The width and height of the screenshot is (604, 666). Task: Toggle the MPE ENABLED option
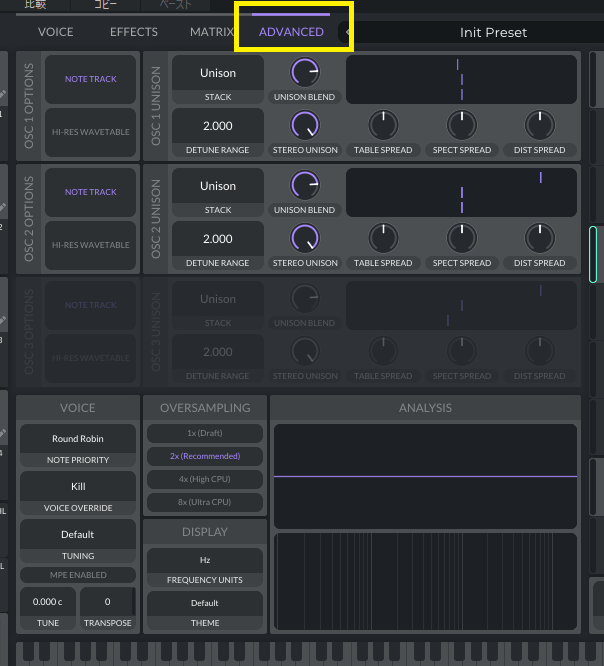[x=78, y=575]
